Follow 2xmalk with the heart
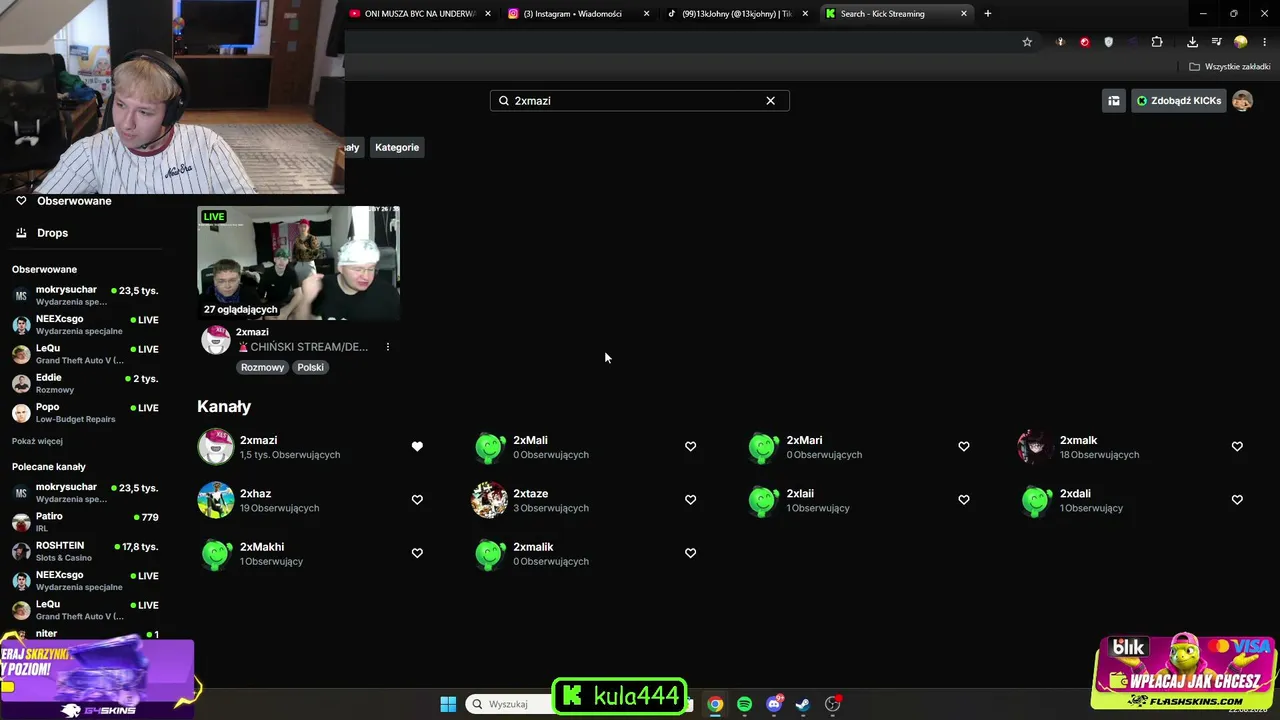Screen dimensions: 1280x720 tap(1237, 447)
